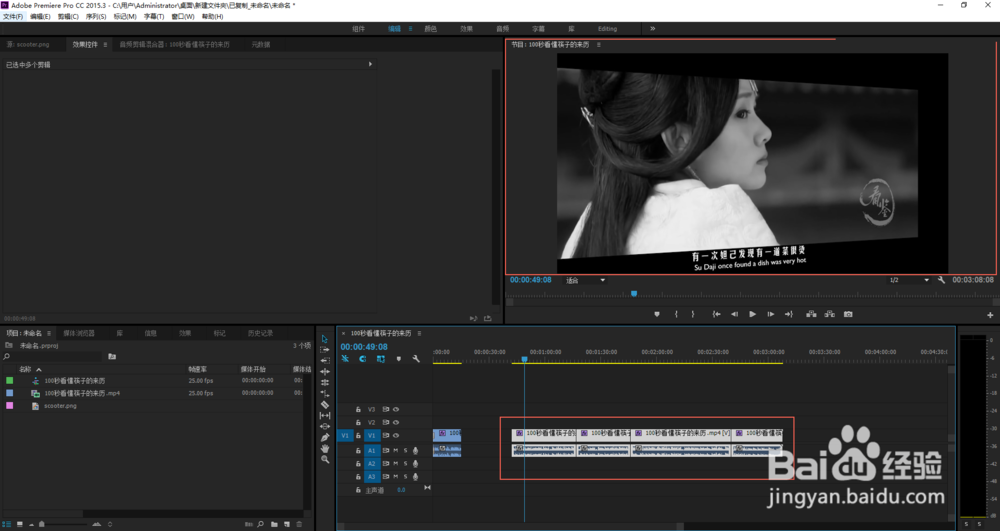Open the 序列(S) menu
This screenshot has height=531, width=1000.
pos(96,17)
